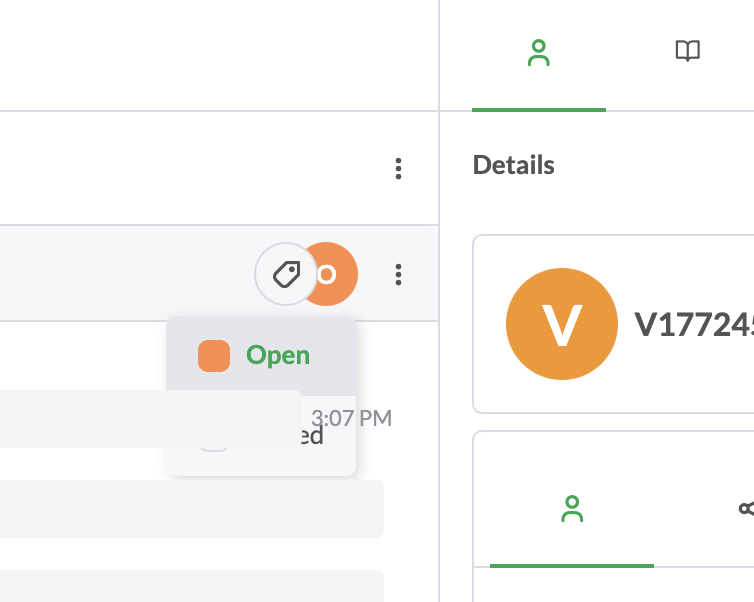Image resolution: width=754 pixels, height=602 pixels.
Task: Select the middle gray message bubble
Action: pos(190,509)
